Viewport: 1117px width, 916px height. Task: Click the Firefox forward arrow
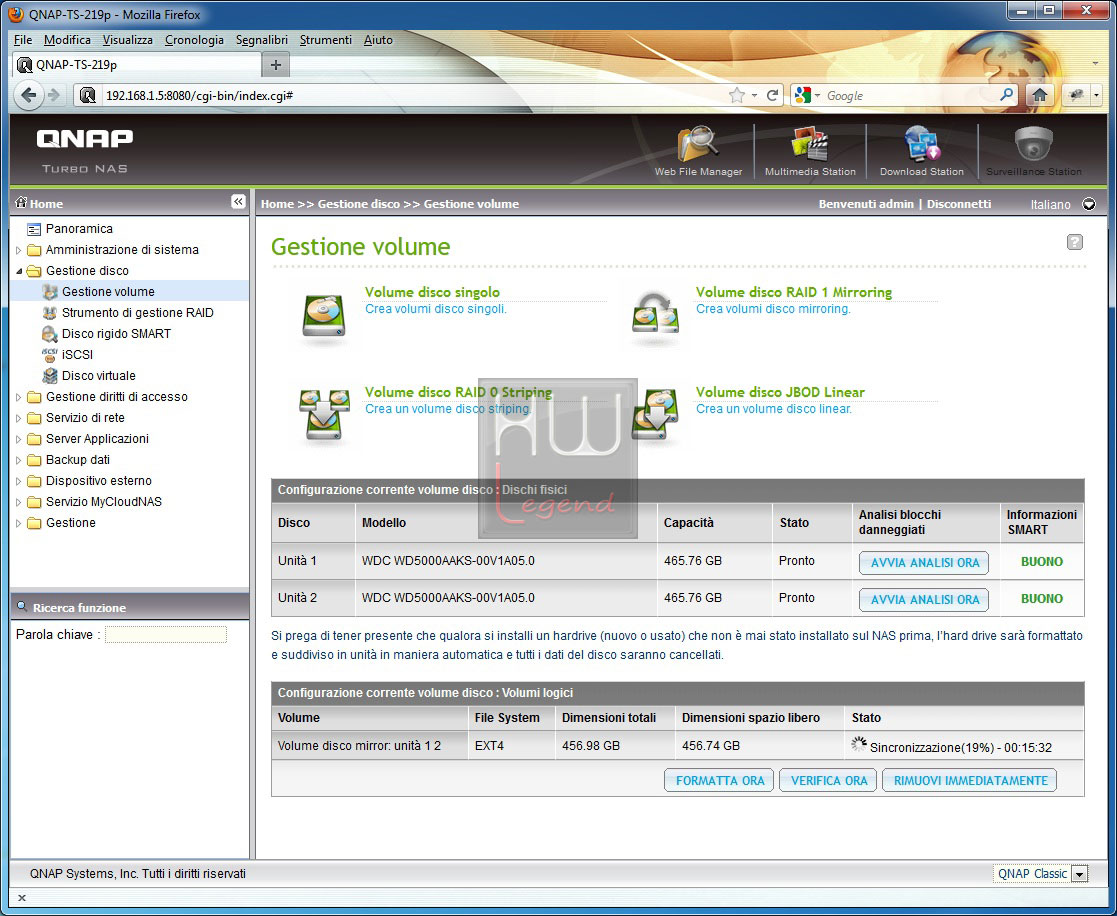click(x=53, y=95)
